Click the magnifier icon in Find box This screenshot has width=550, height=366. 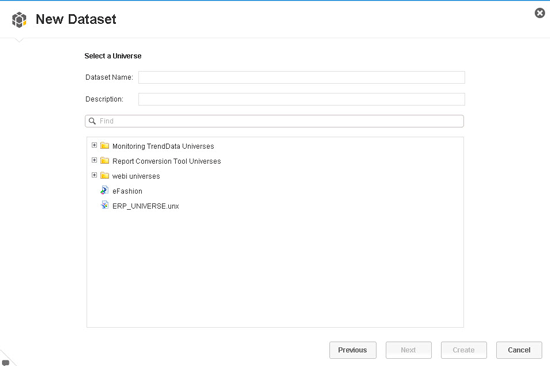(x=92, y=121)
